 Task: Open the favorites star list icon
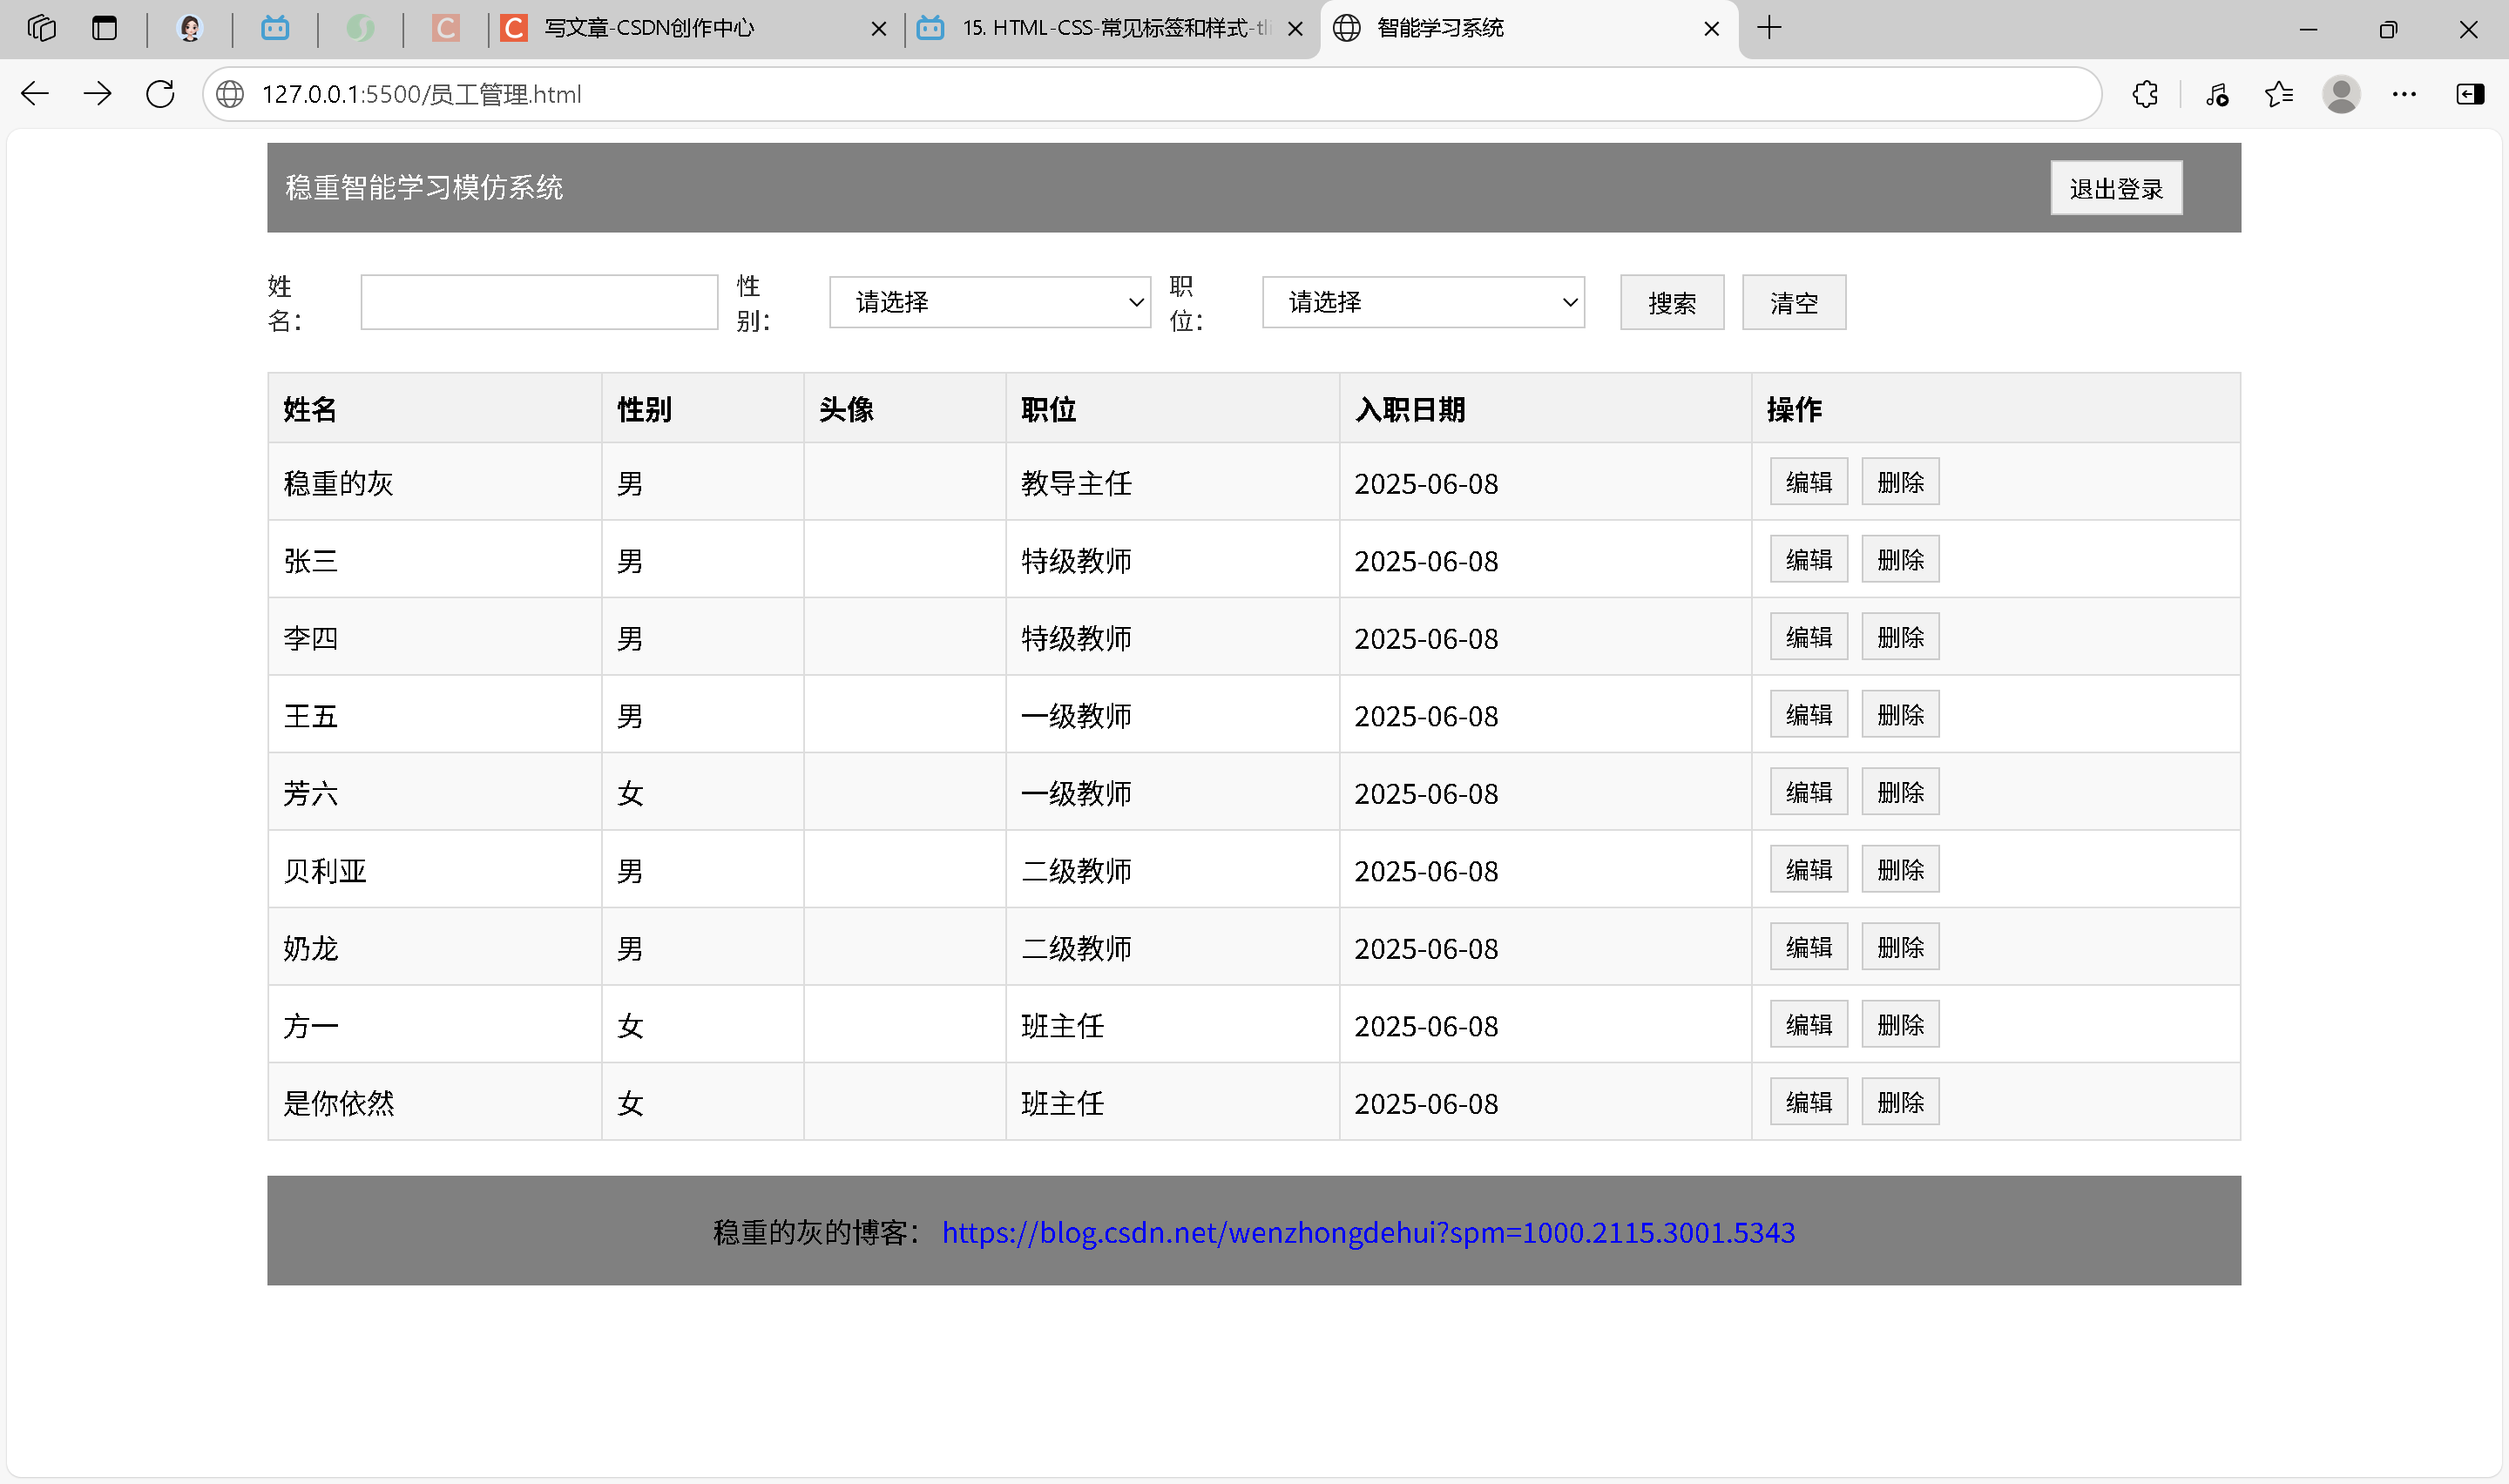pyautogui.click(x=2278, y=94)
